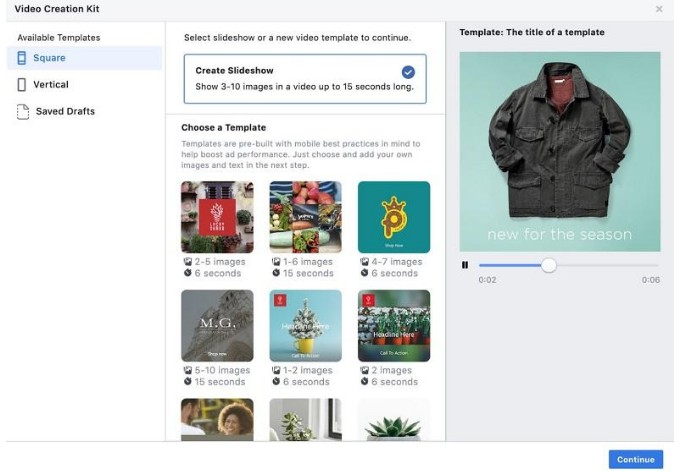The image size is (682, 471).
Task: Choose the snowy tree in mug template
Action: [305, 326]
